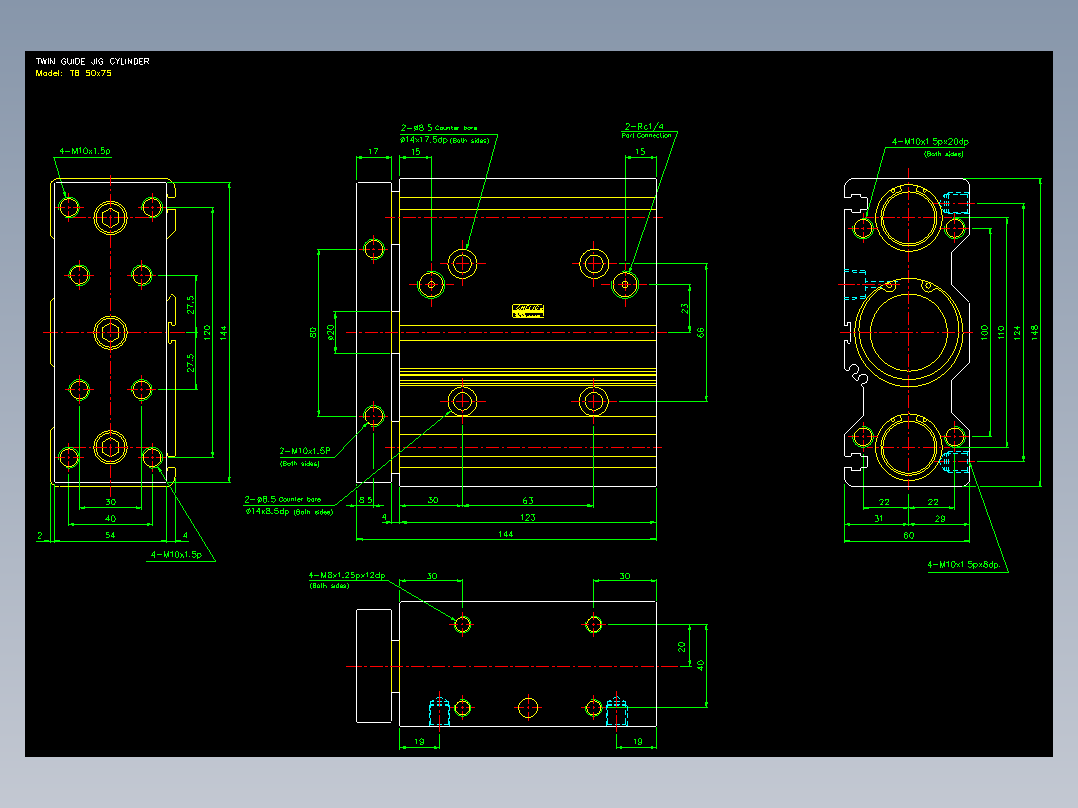Select the 'ø14x17.5dp' counter bore note
The width and height of the screenshot is (1078, 808).
(x=424, y=140)
